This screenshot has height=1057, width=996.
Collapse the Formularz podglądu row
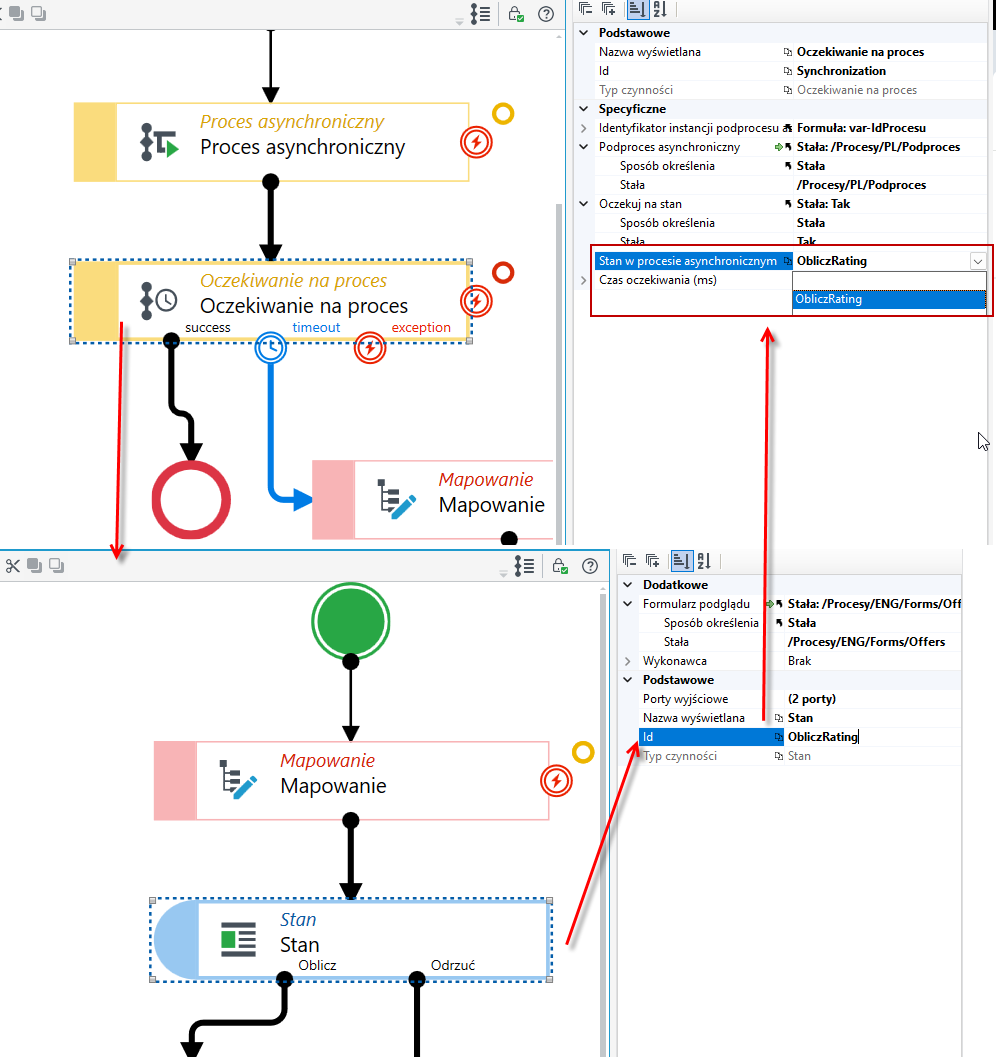(627, 604)
